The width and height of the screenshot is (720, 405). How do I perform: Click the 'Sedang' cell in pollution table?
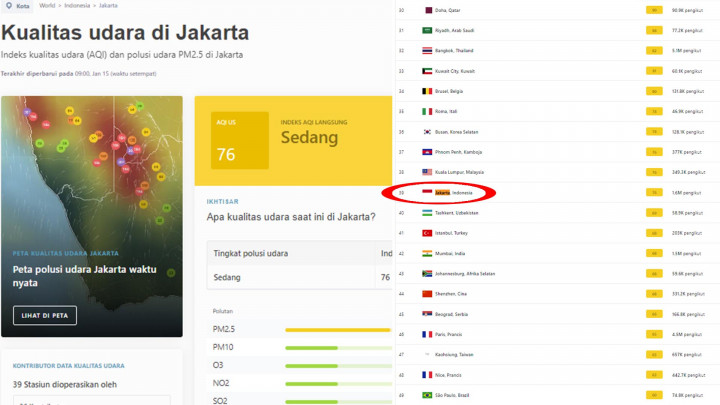tap(227, 277)
